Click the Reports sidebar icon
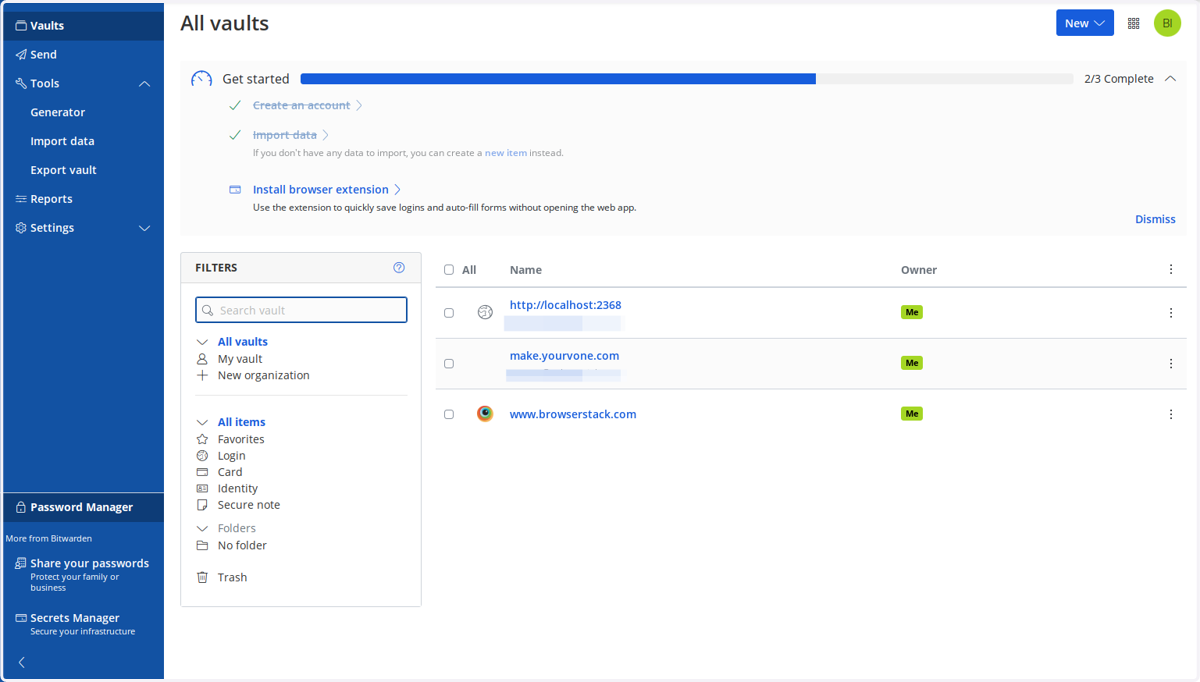This screenshot has width=1200, height=682. point(21,199)
